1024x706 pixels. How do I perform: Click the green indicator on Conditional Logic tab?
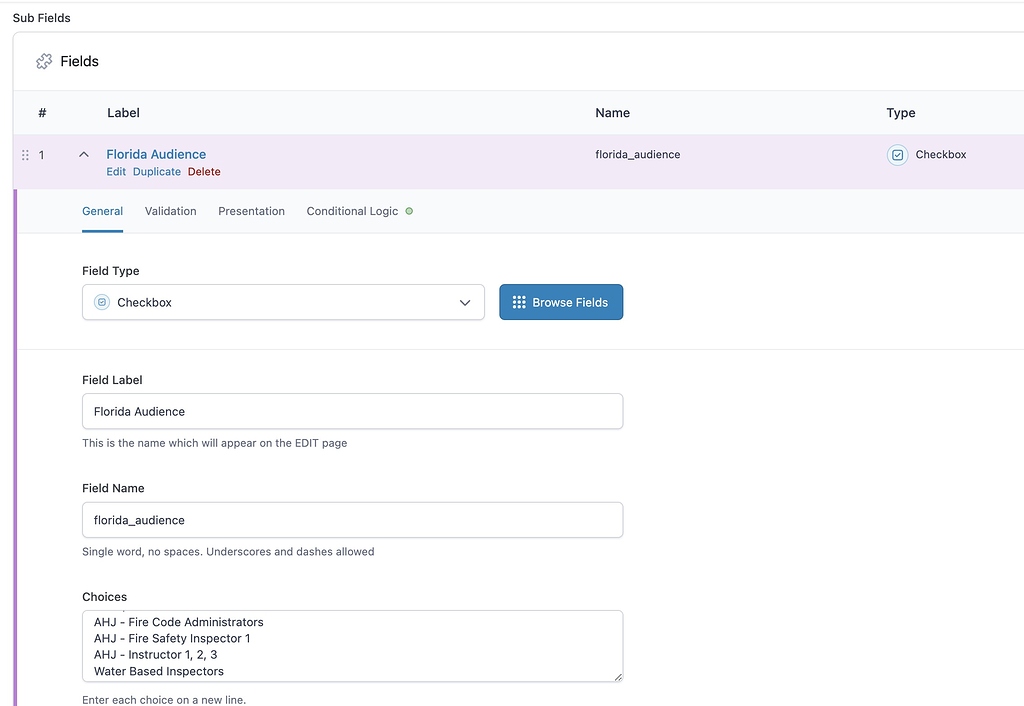point(410,211)
